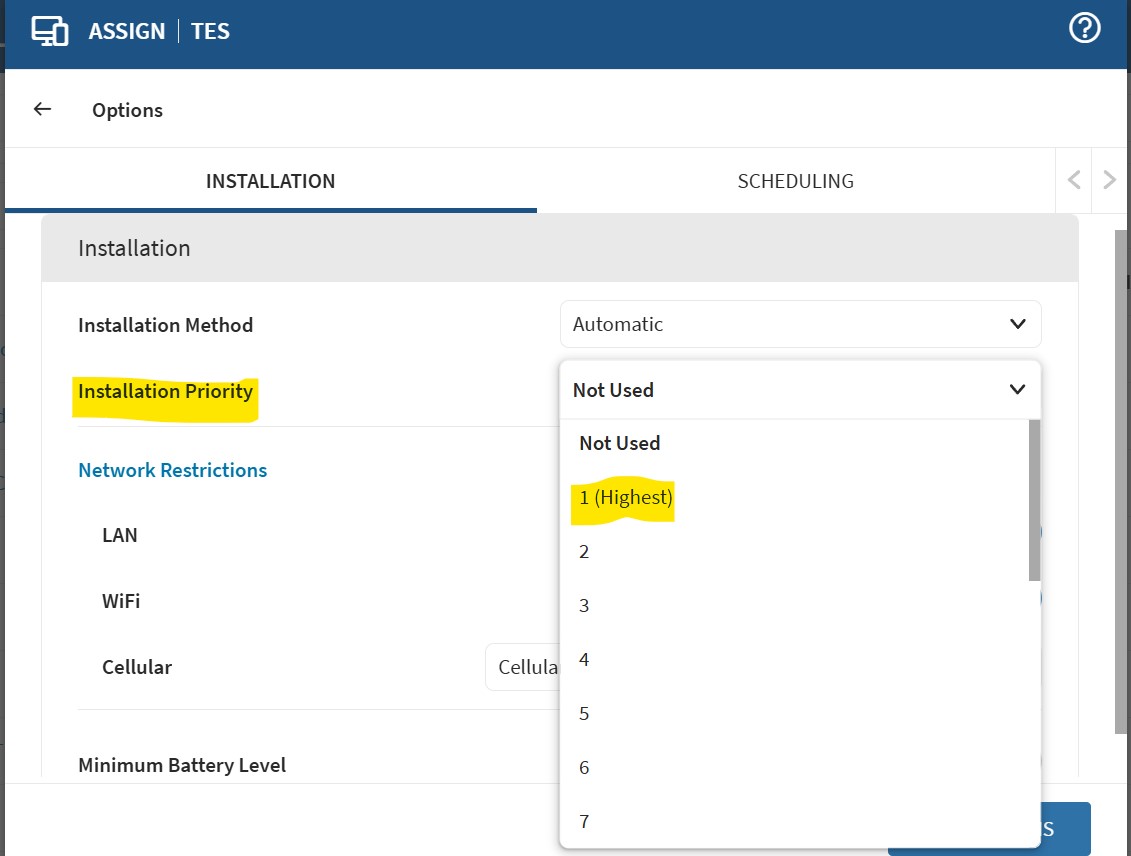This screenshot has width=1131, height=856.
Task: Open the partially hidden Cellular dropdown
Action: tap(522, 667)
